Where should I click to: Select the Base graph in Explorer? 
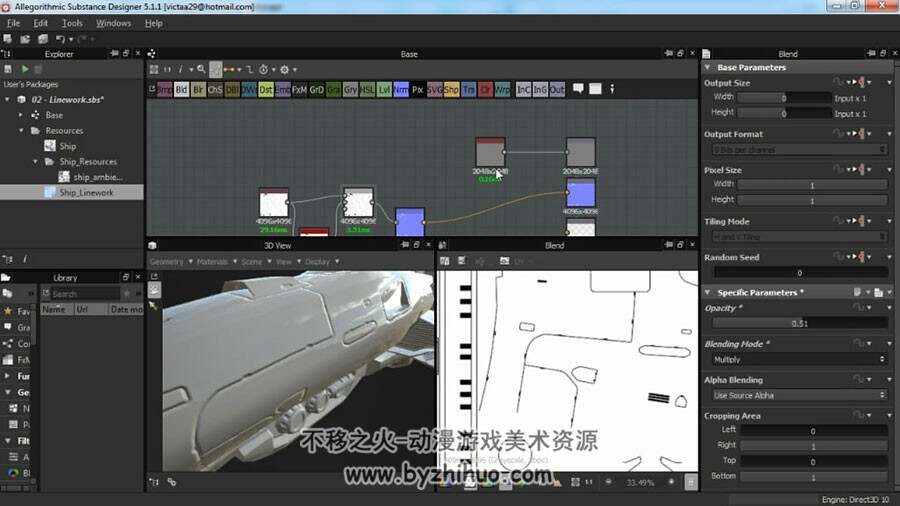pos(54,115)
